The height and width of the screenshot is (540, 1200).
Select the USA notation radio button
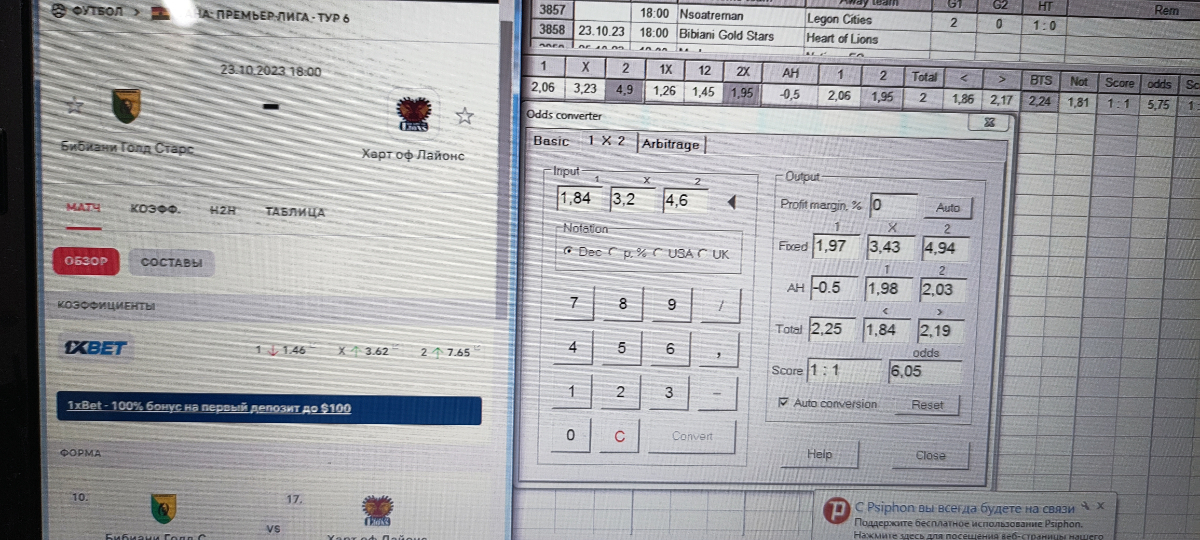658,254
